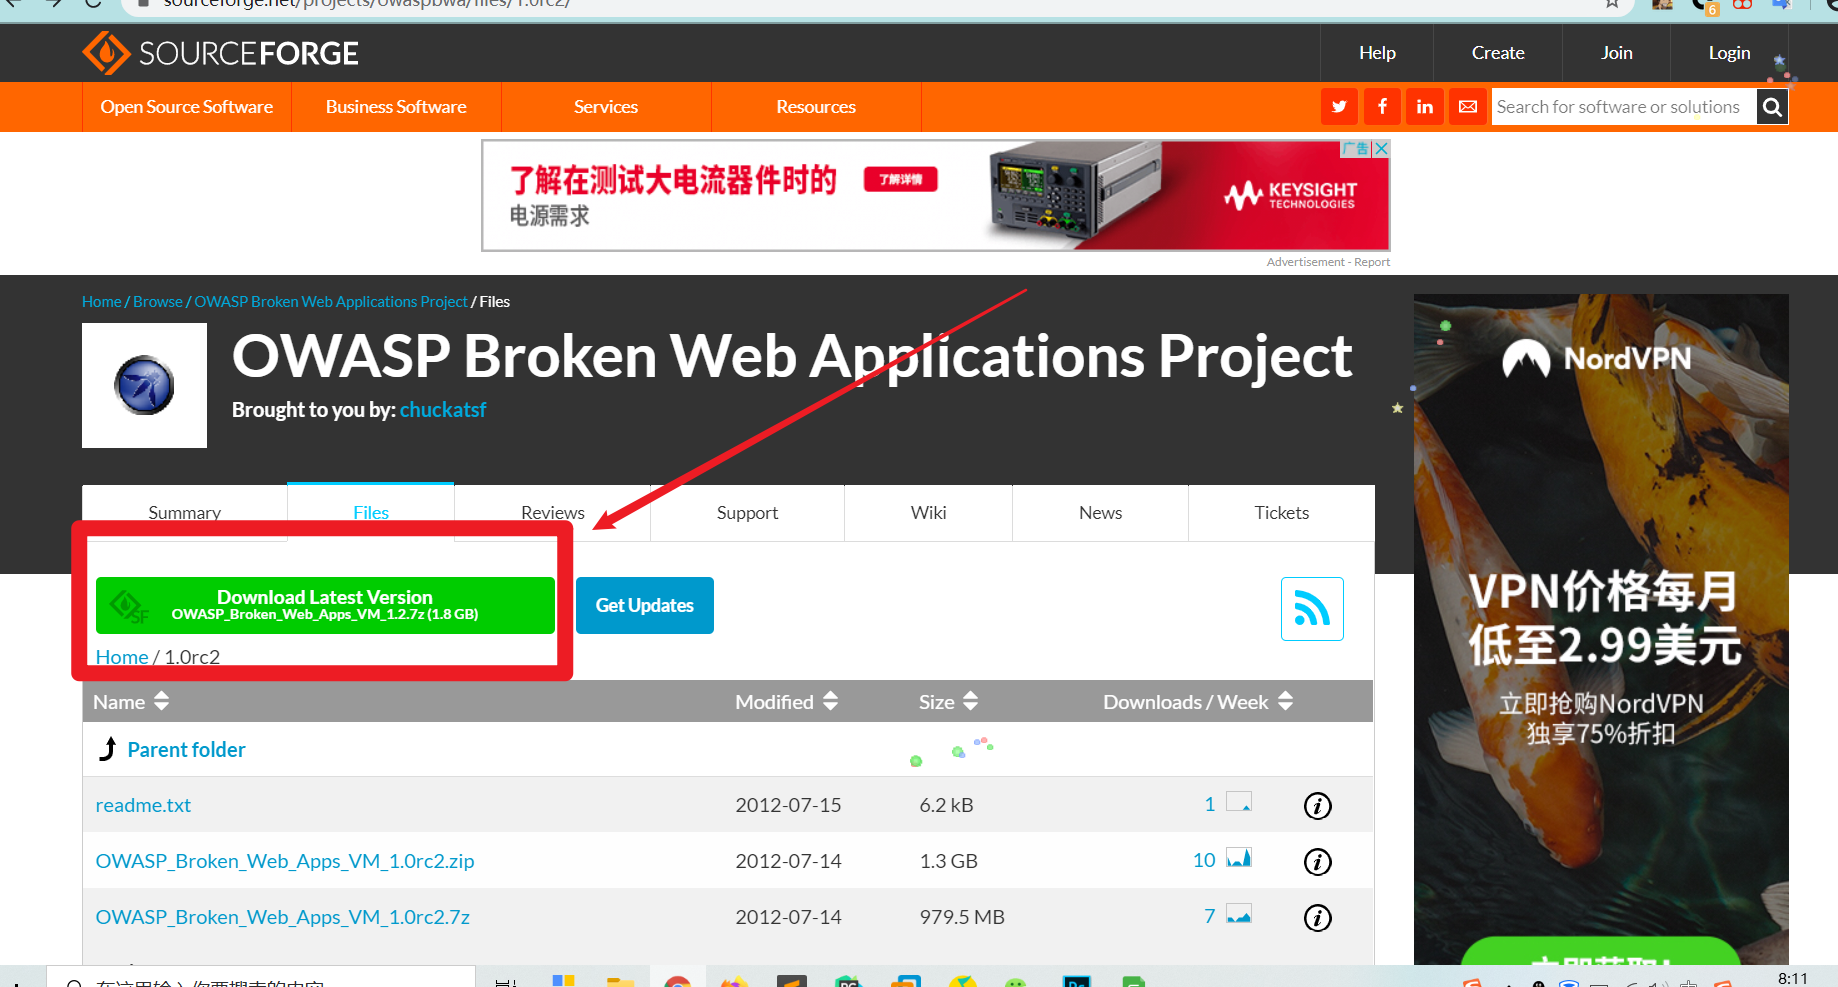The image size is (1838, 987).
Task: Open OWASP Broken Web Applications Project breadcrumb
Action: pos(331,302)
